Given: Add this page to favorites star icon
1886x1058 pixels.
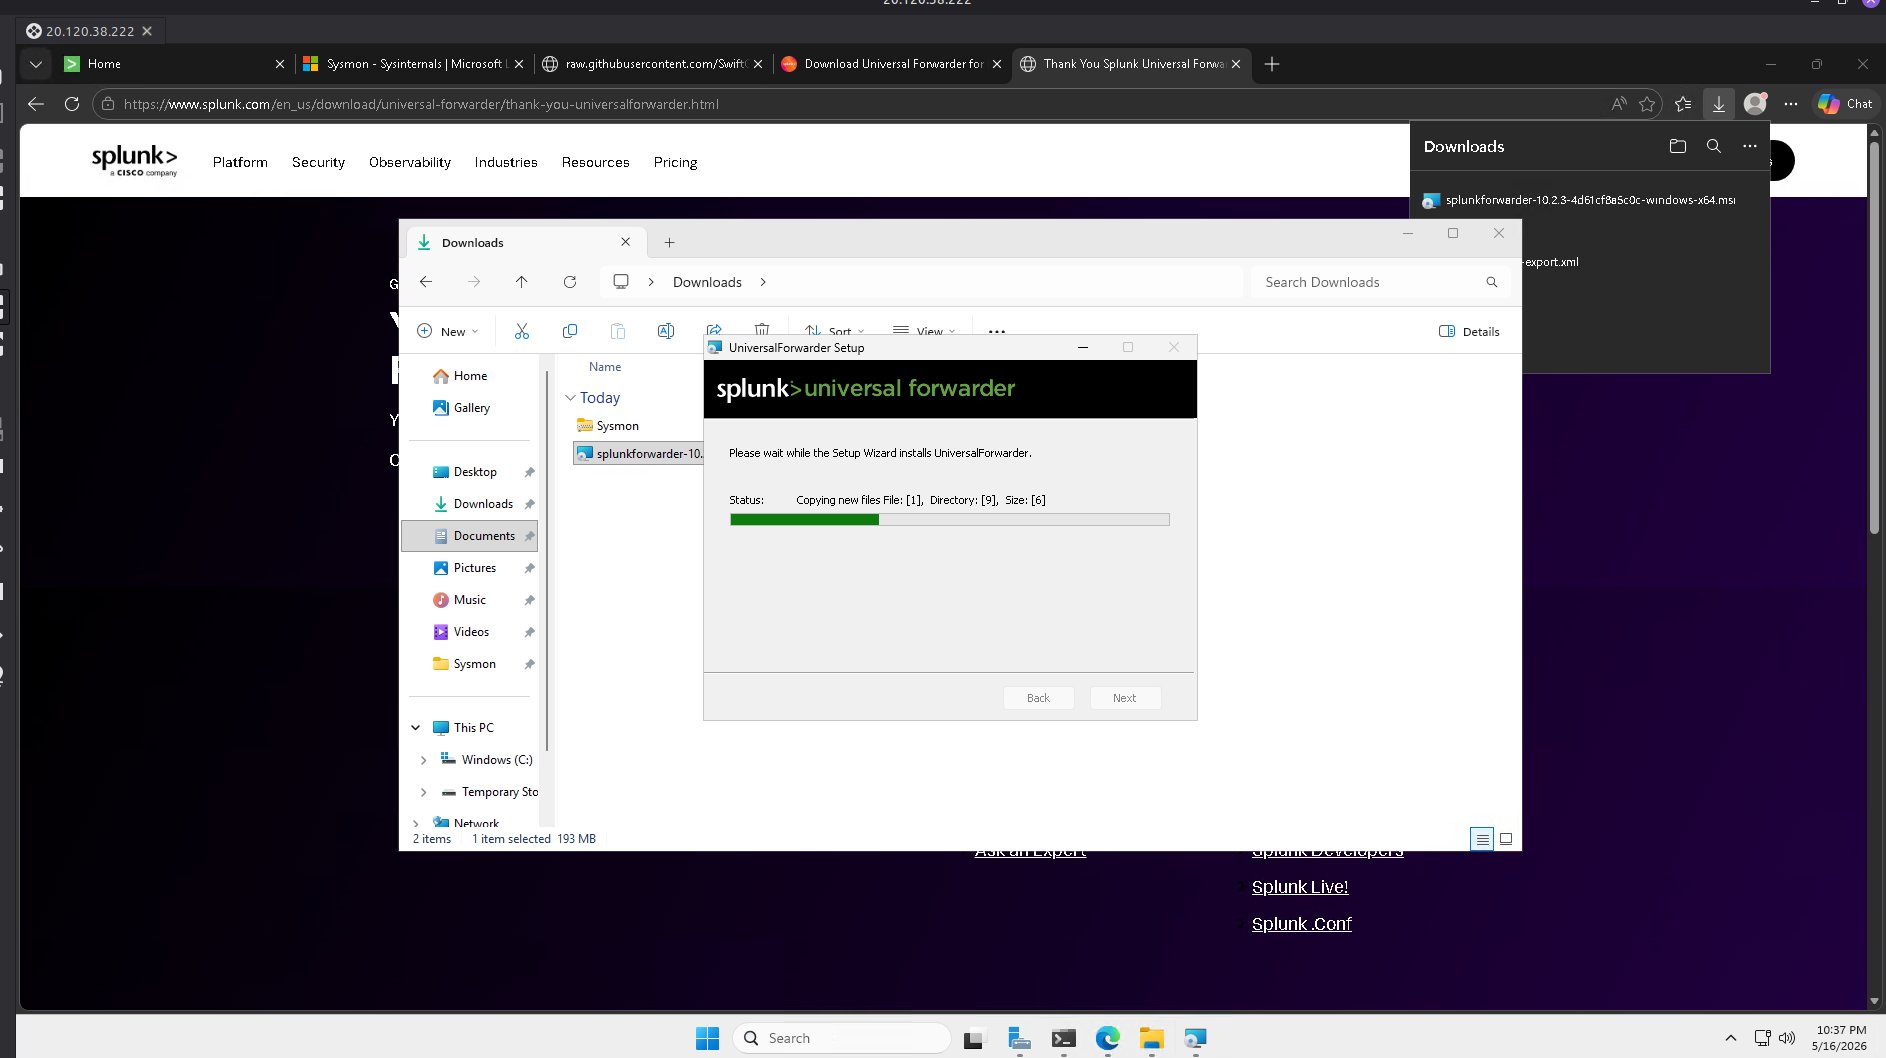Looking at the screenshot, I should [1648, 104].
